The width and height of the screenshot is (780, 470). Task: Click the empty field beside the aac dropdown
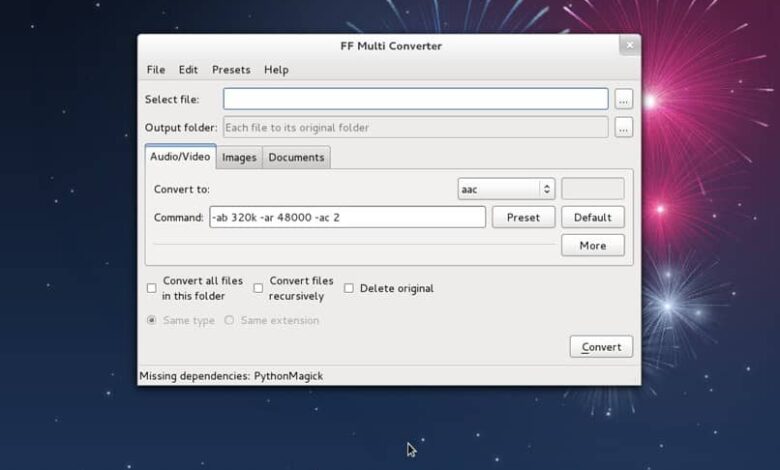(x=592, y=189)
